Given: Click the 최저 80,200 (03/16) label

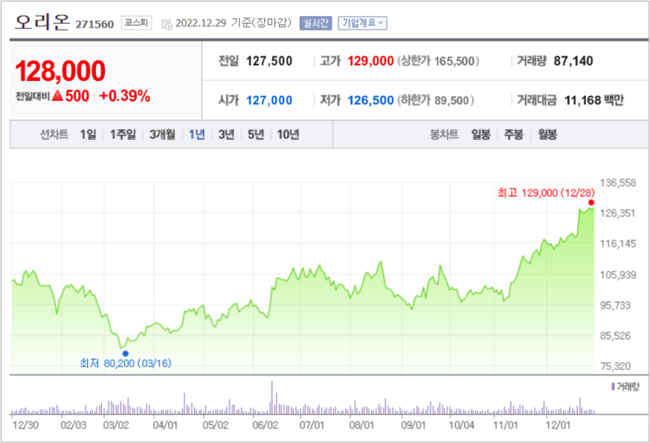Looking at the screenshot, I should tap(125, 363).
